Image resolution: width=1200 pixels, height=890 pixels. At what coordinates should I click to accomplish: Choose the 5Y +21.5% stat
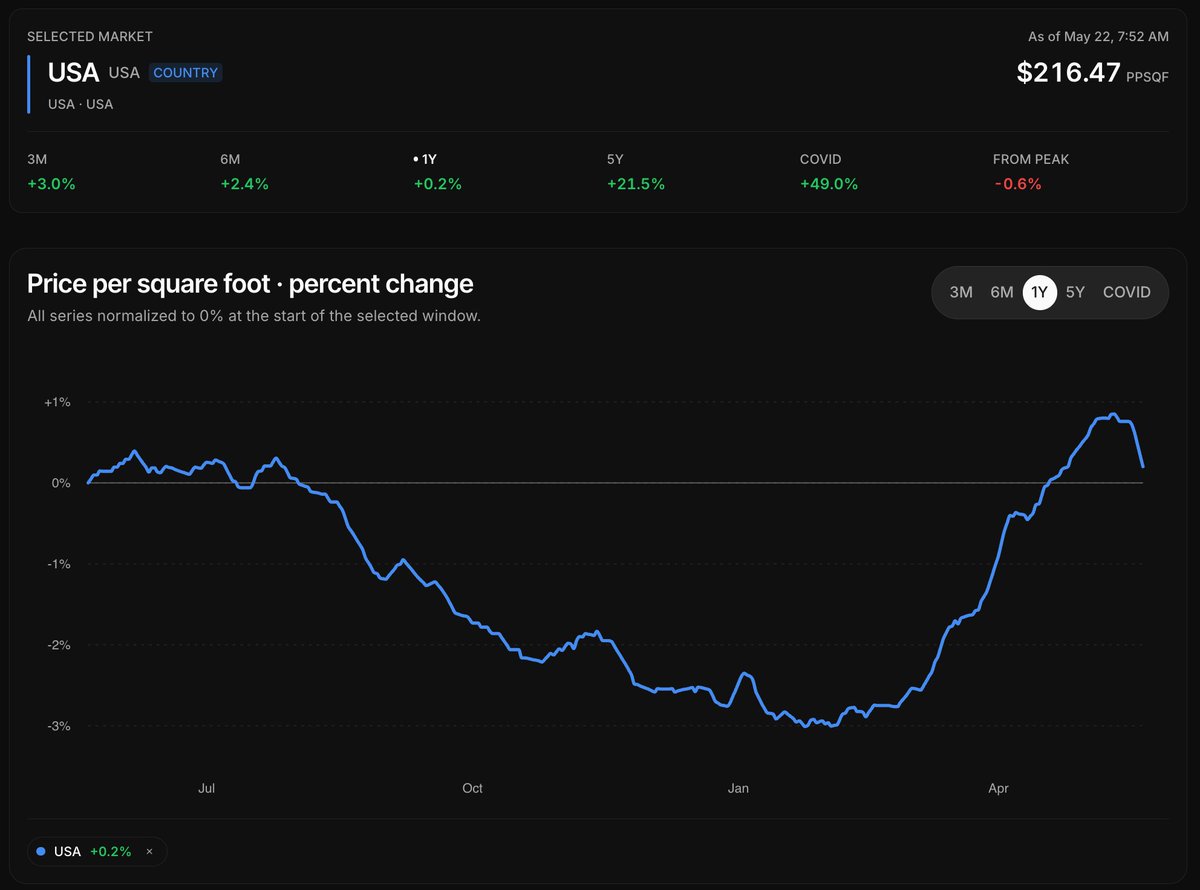pos(636,172)
